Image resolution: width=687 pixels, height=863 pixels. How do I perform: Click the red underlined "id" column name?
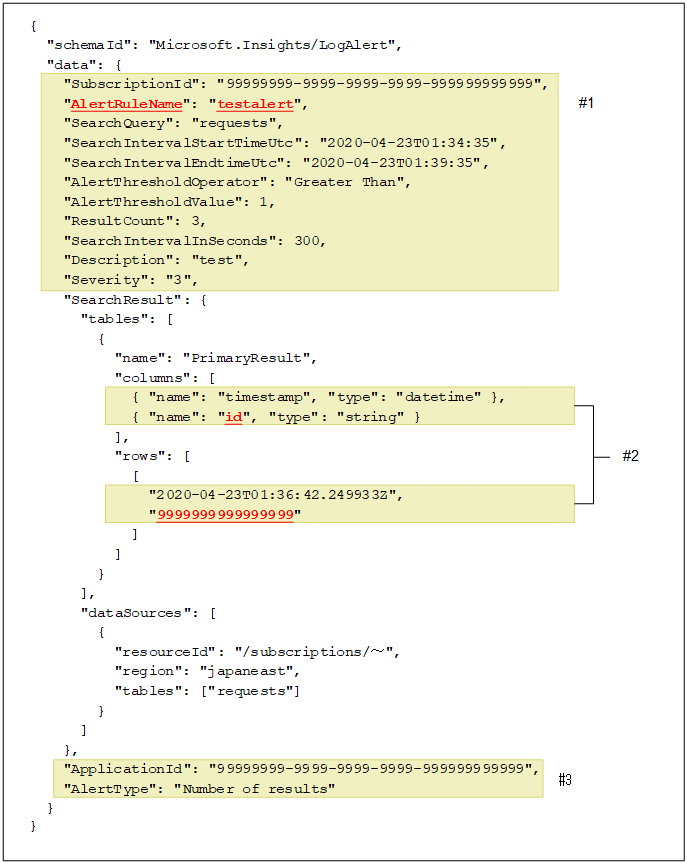click(233, 417)
